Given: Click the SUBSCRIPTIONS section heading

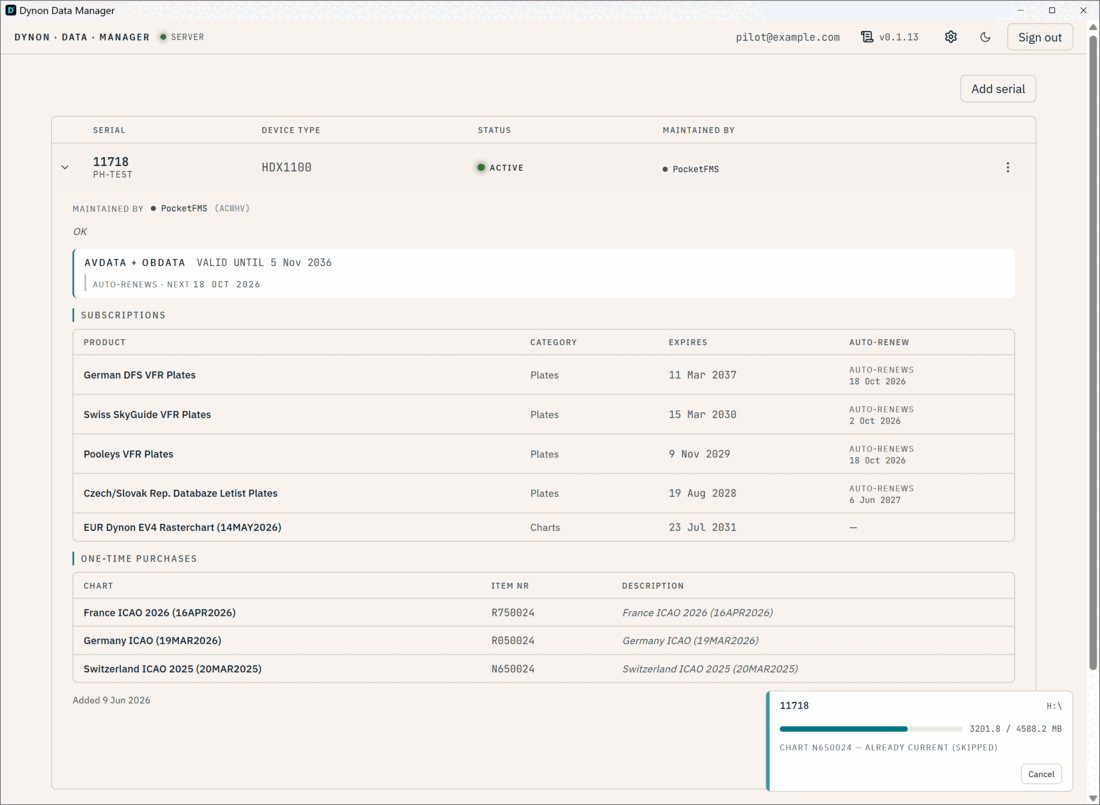Looking at the screenshot, I should [x=123, y=315].
